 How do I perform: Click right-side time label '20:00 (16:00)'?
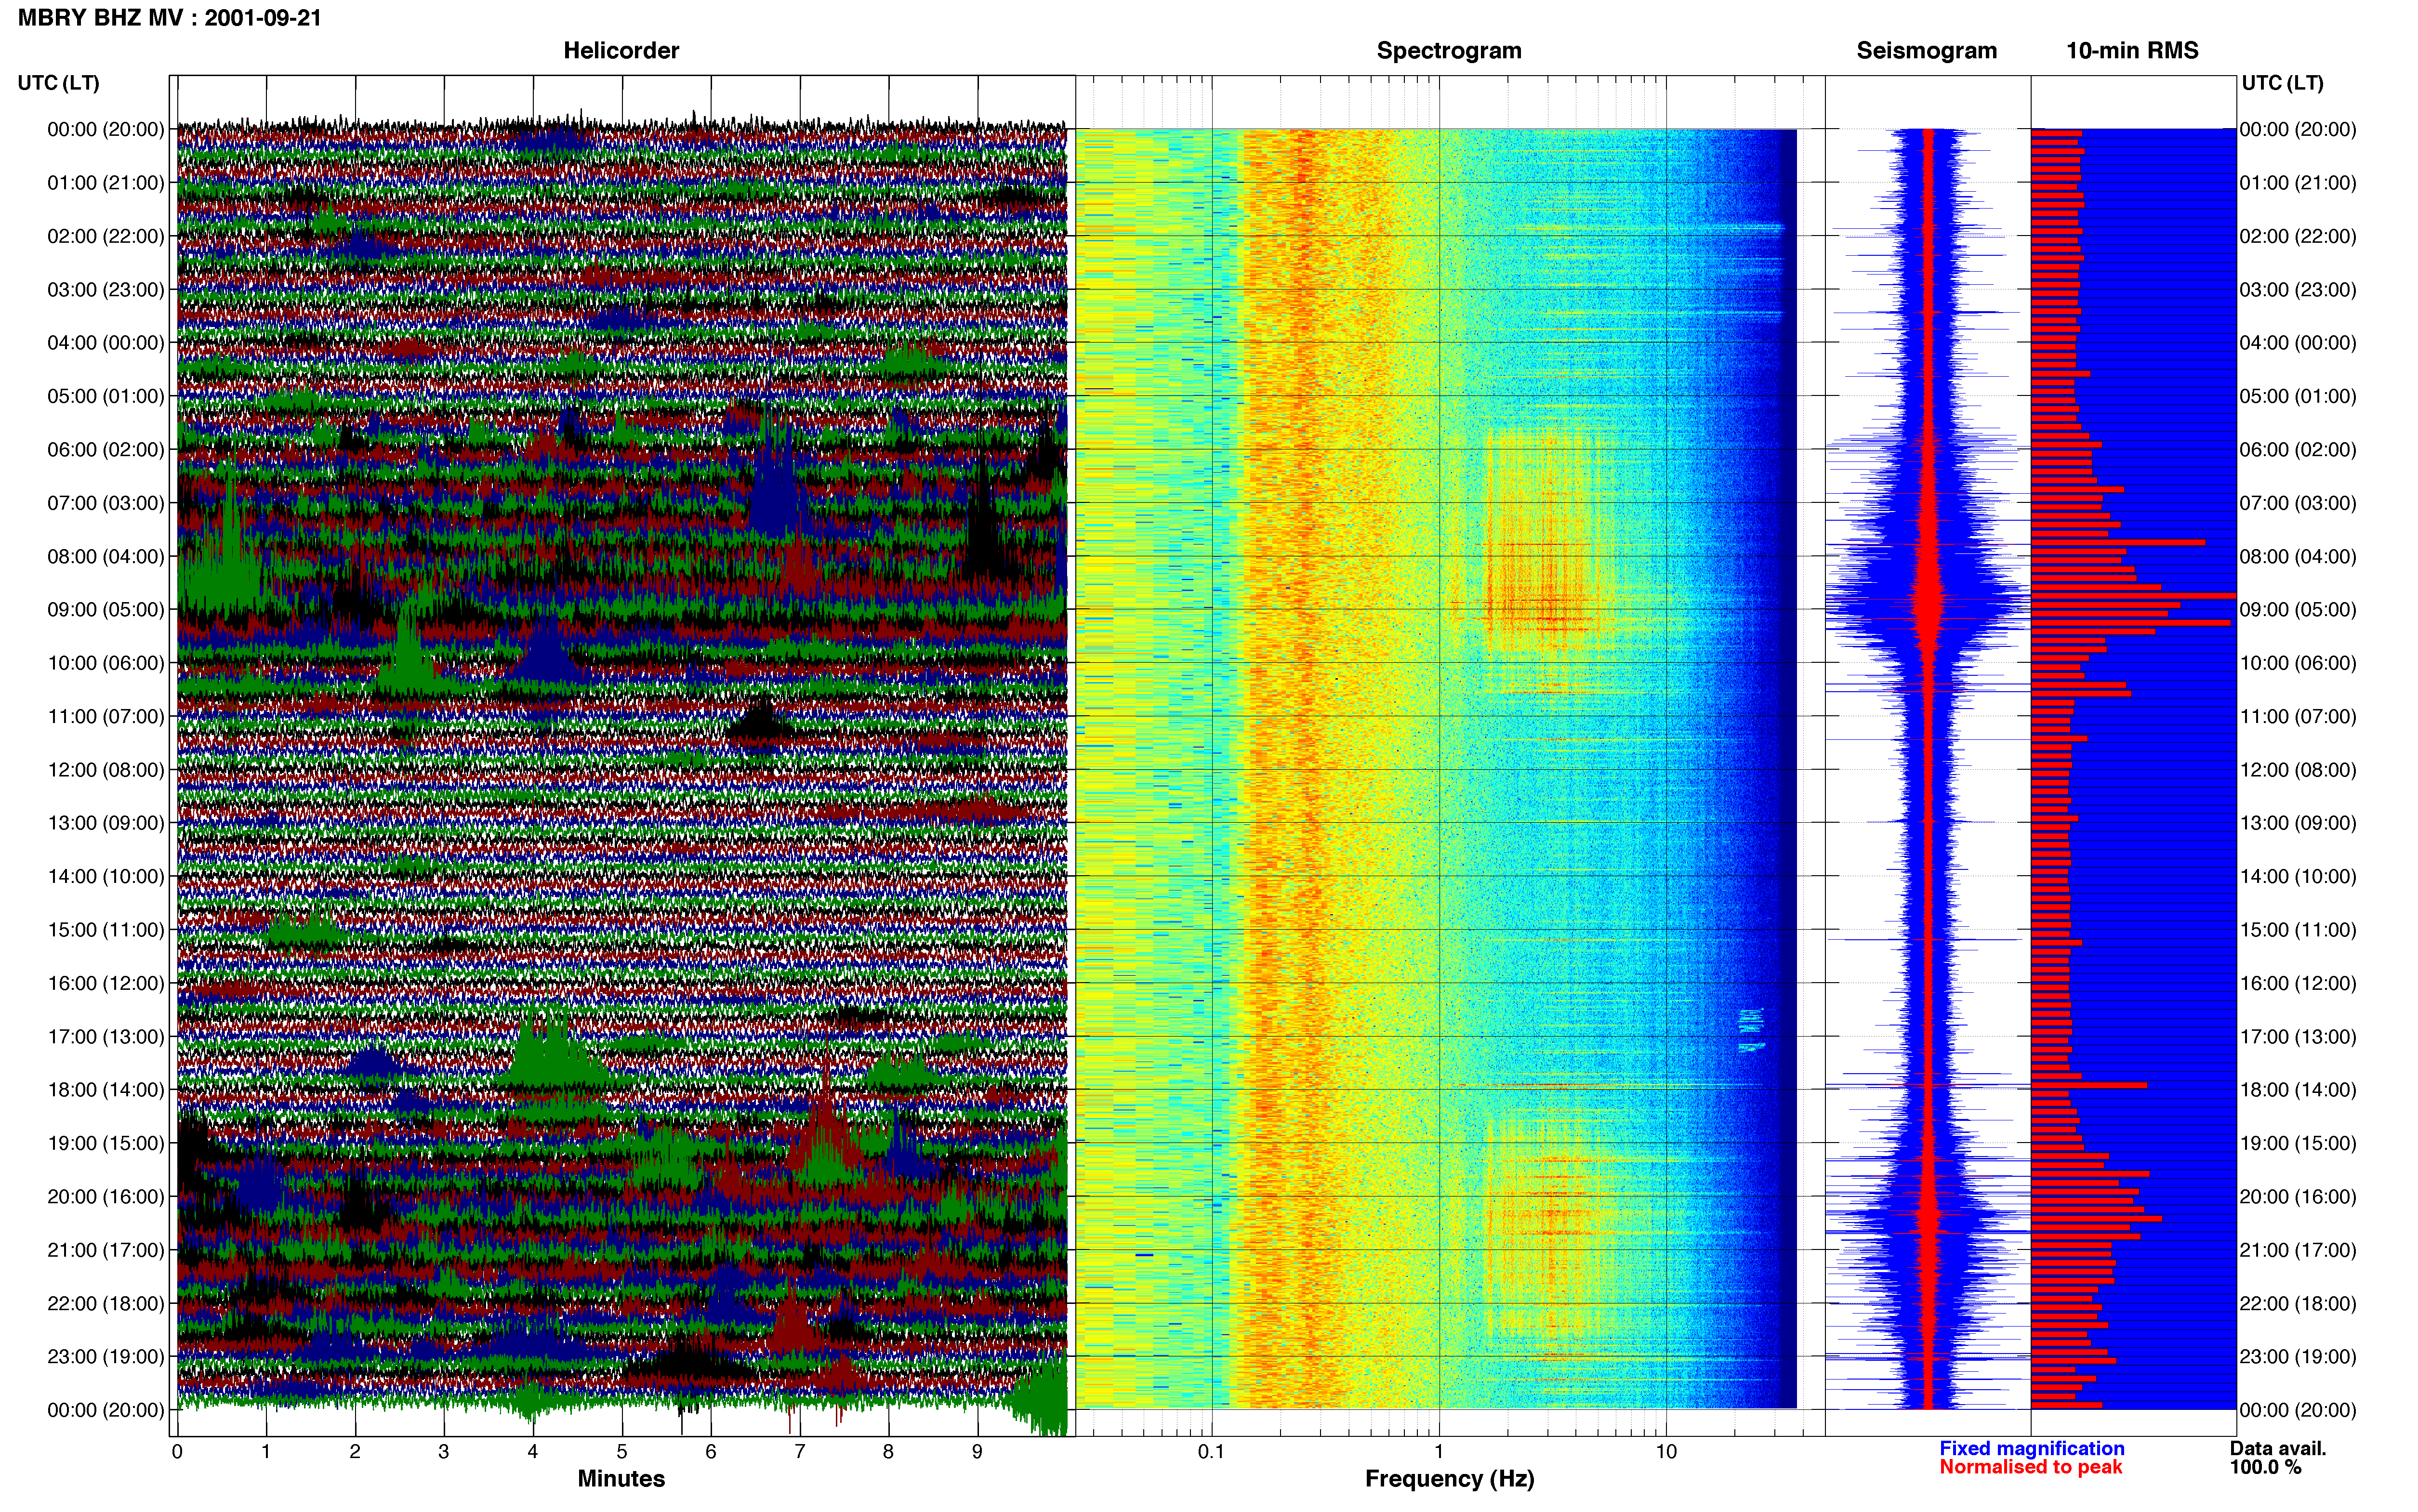click(2298, 1197)
